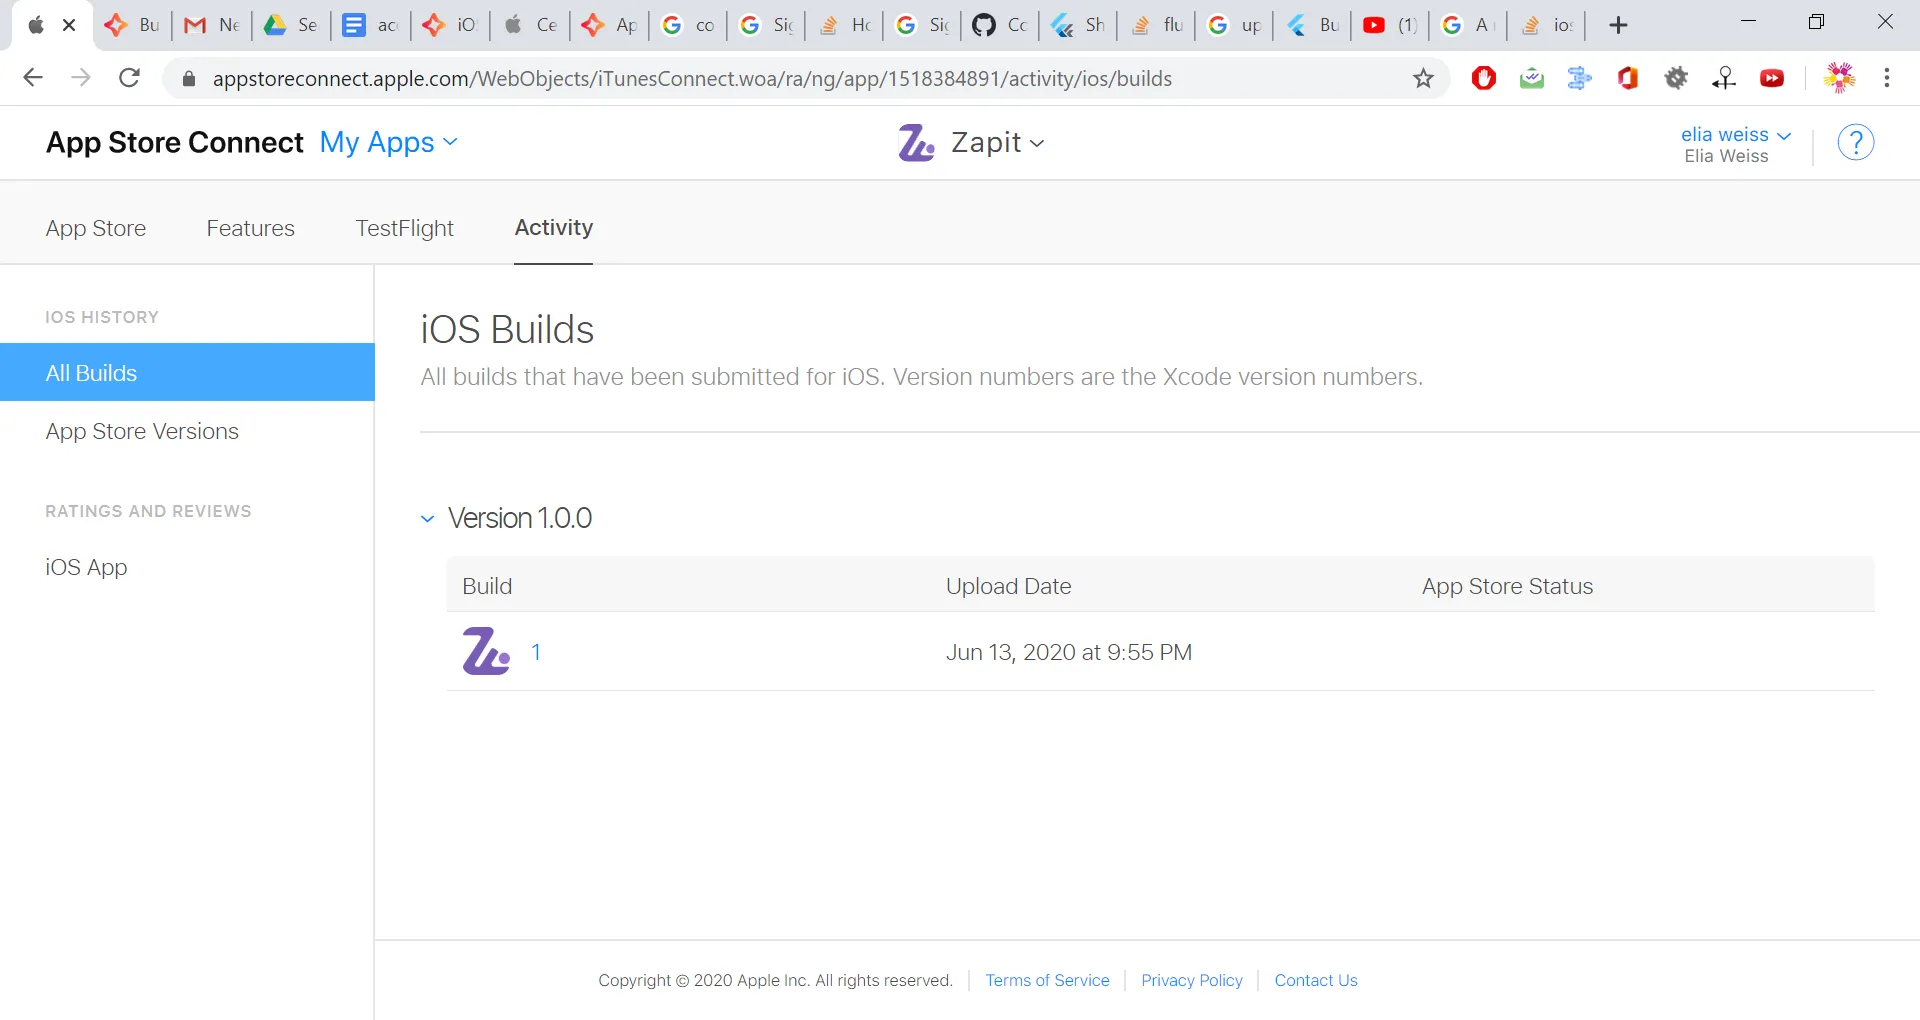Switch to the GitHub tab

point(1000,25)
